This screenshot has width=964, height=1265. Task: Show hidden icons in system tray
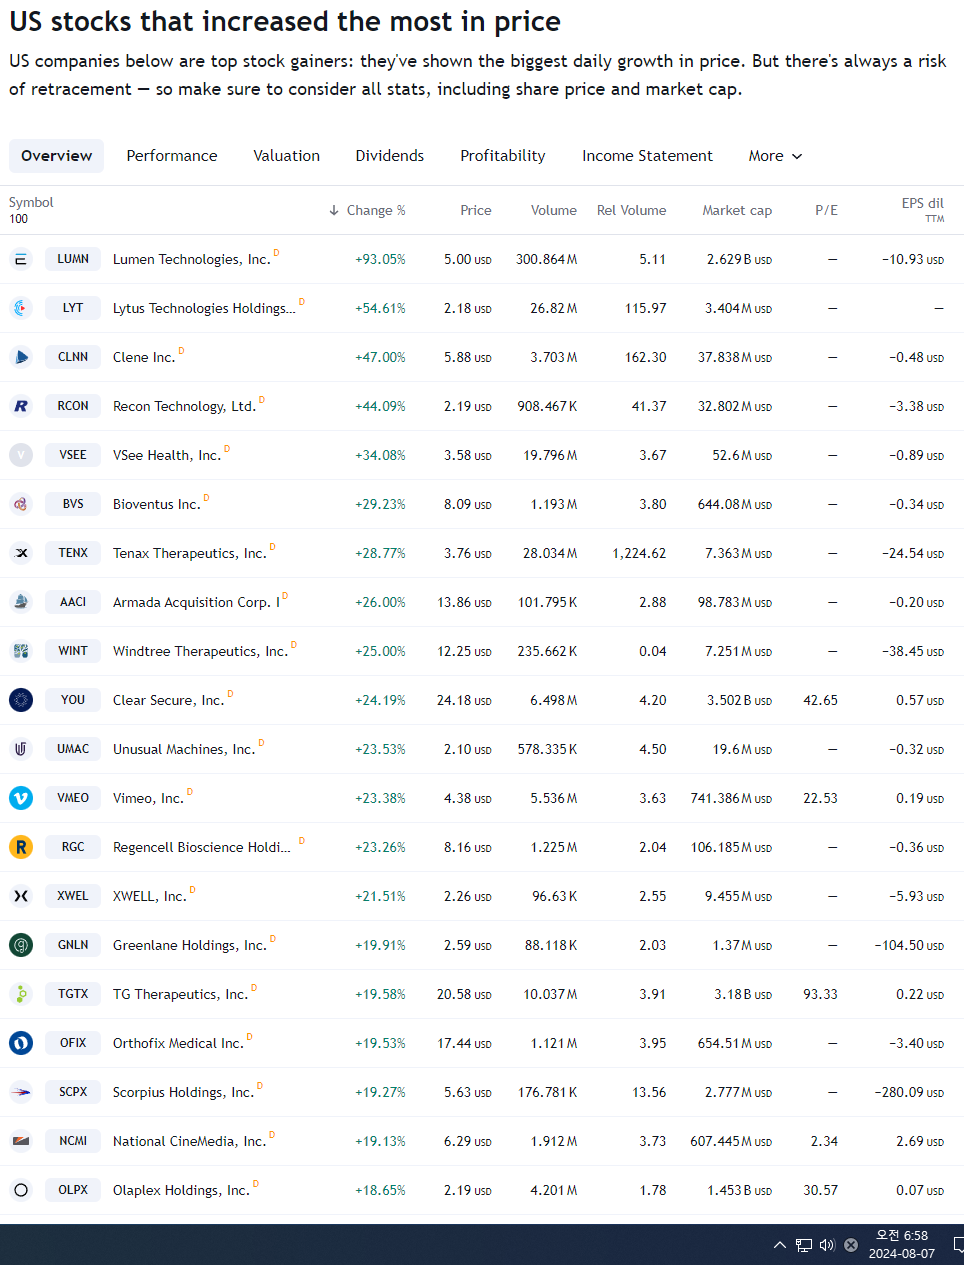[x=780, y=1245]
